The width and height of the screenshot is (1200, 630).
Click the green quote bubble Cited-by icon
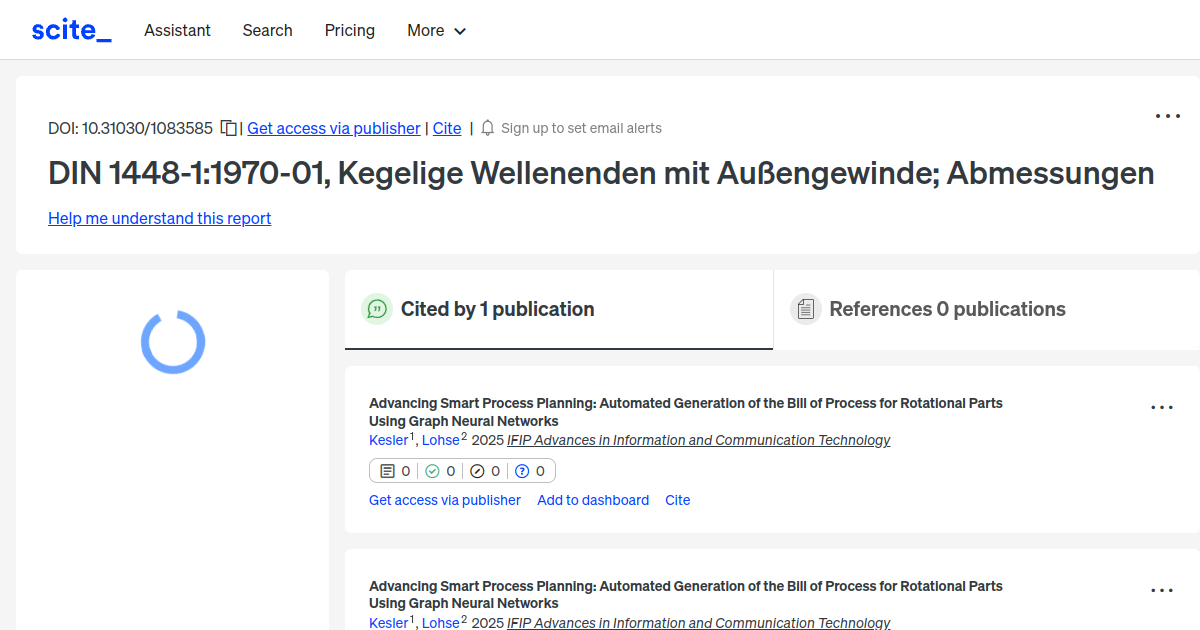[x=377, y=309]
